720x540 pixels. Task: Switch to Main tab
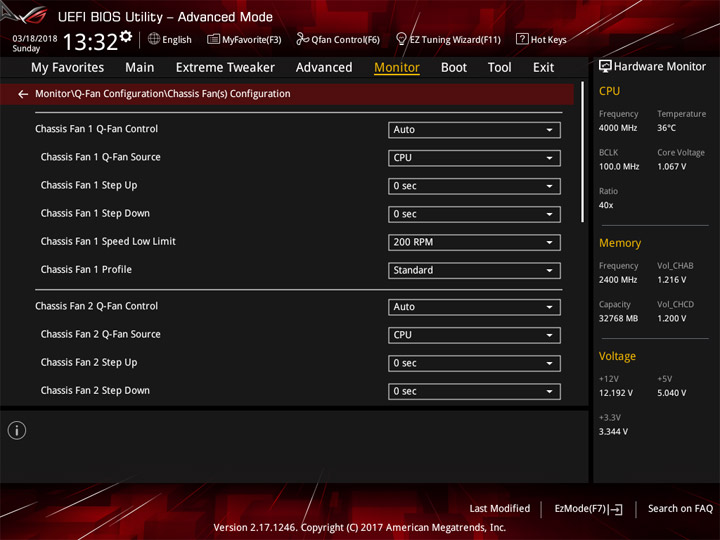(140, 68)
